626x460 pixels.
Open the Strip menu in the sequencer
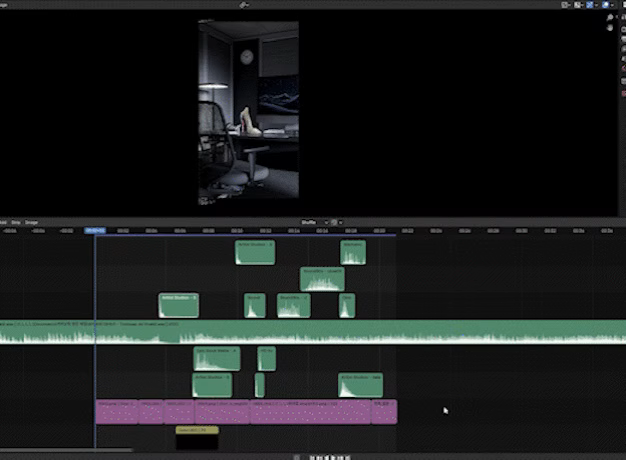click(x=16, y=222)
